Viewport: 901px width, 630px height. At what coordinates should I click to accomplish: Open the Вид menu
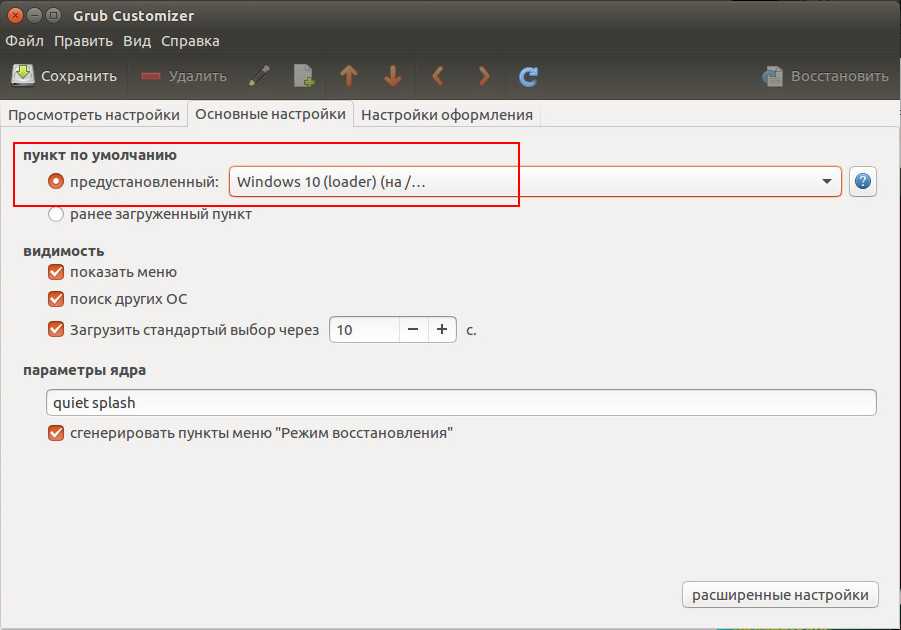click(137, 41)
